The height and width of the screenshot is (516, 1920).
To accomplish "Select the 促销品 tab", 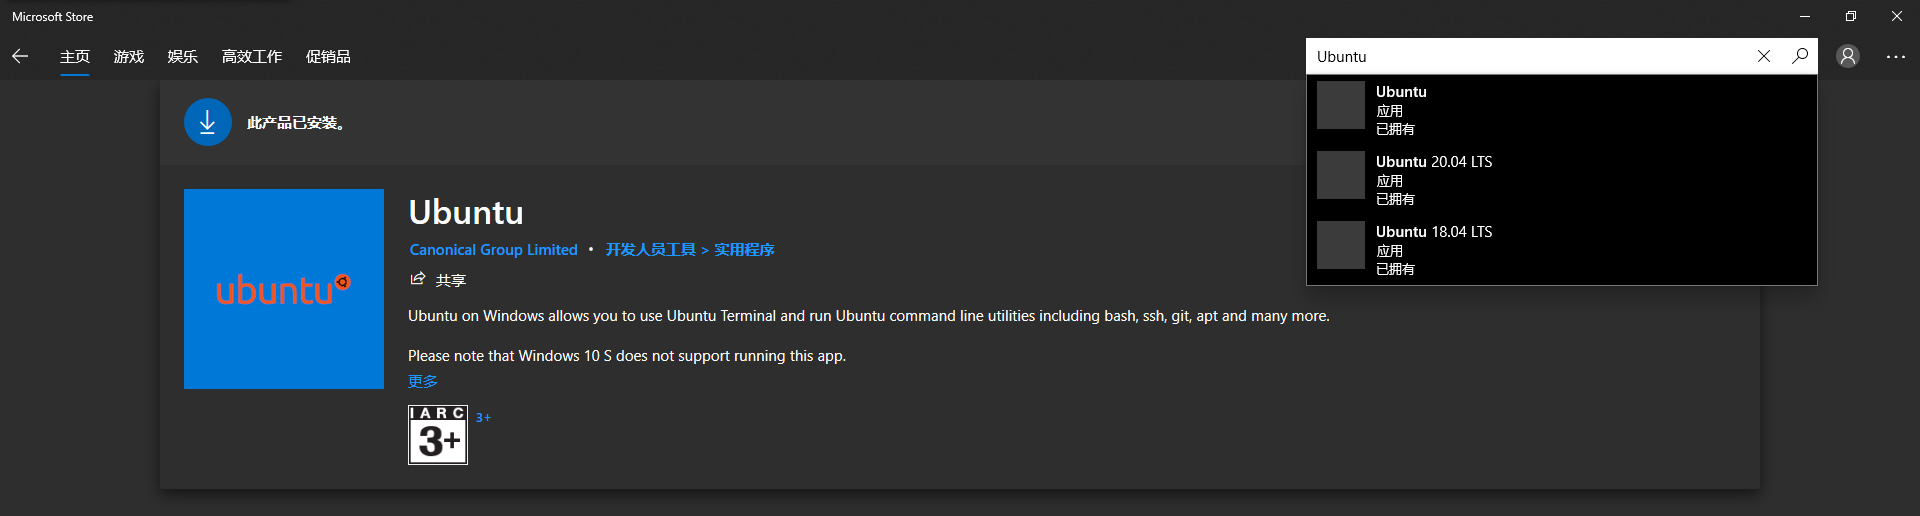I will [x=328, y=57].
